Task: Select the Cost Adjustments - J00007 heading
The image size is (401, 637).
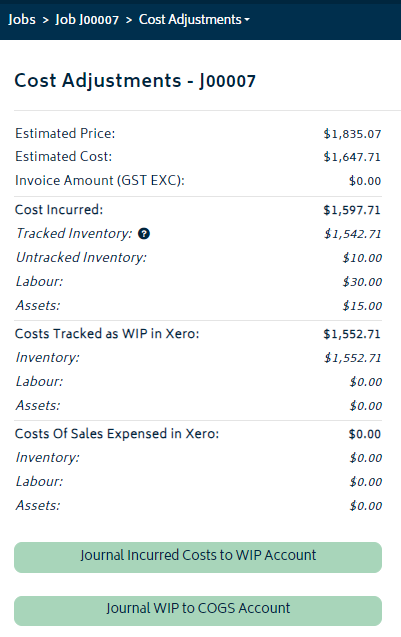Action: click(135, 80)
